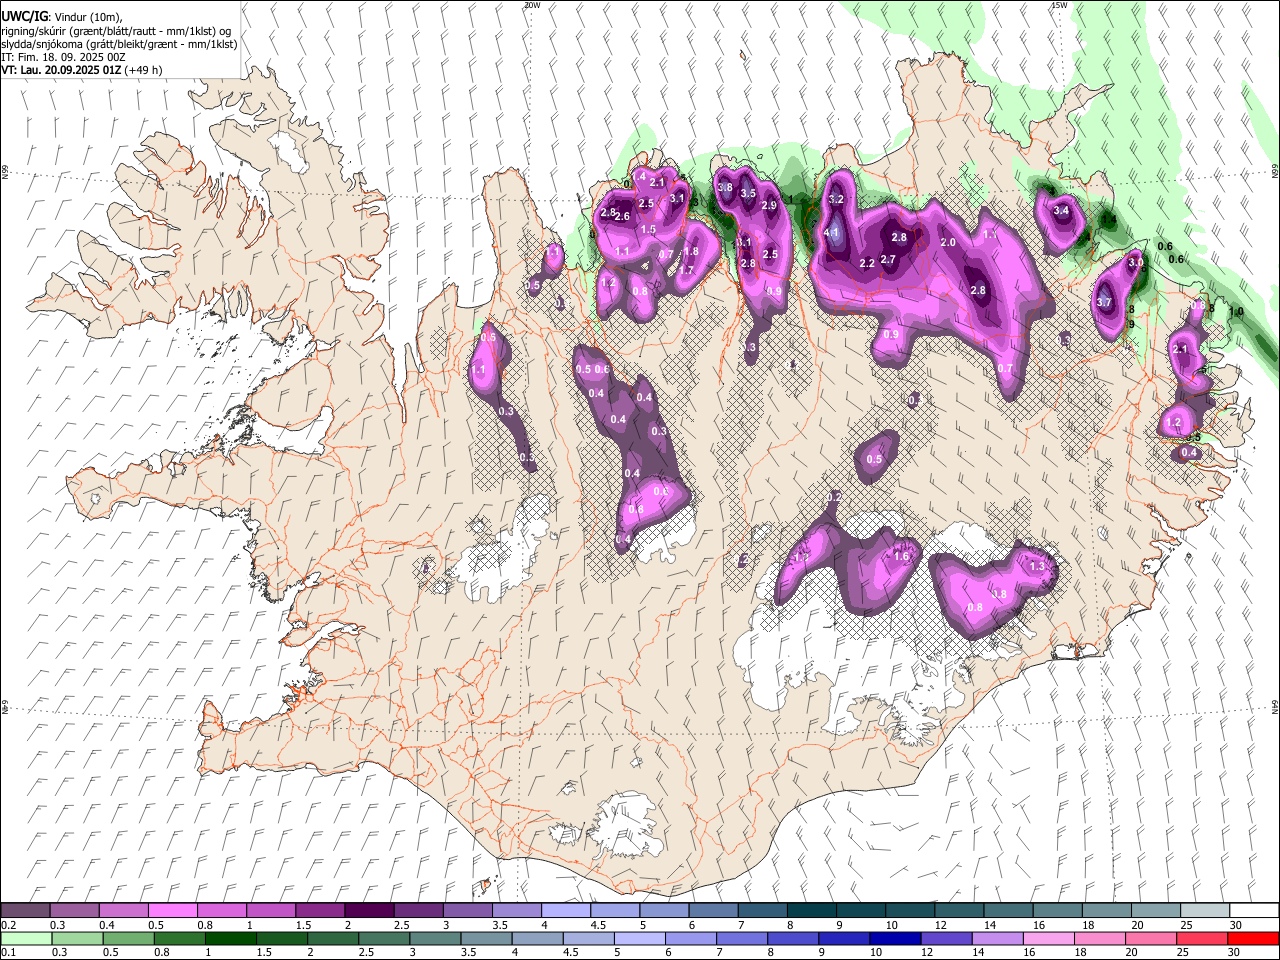
Task: Pick the dark purple 2 swatch, top legend row
Action: point(369,910)
